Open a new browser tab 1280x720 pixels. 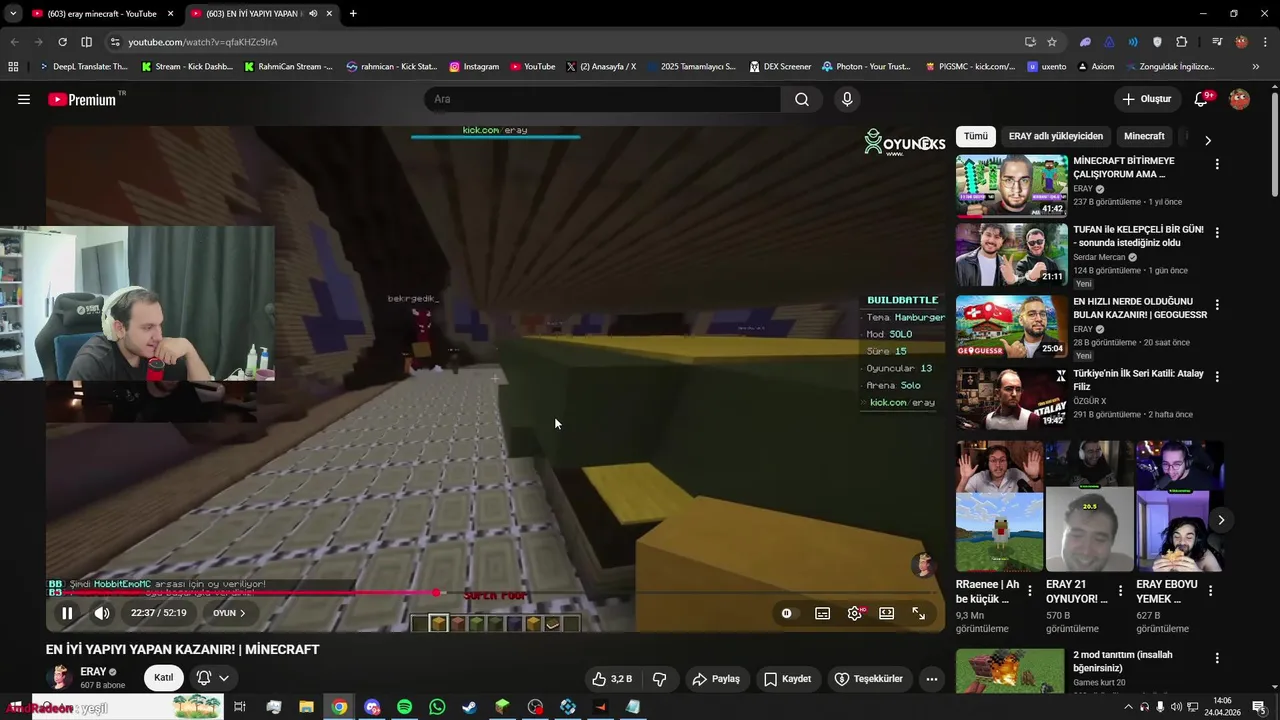353,14
